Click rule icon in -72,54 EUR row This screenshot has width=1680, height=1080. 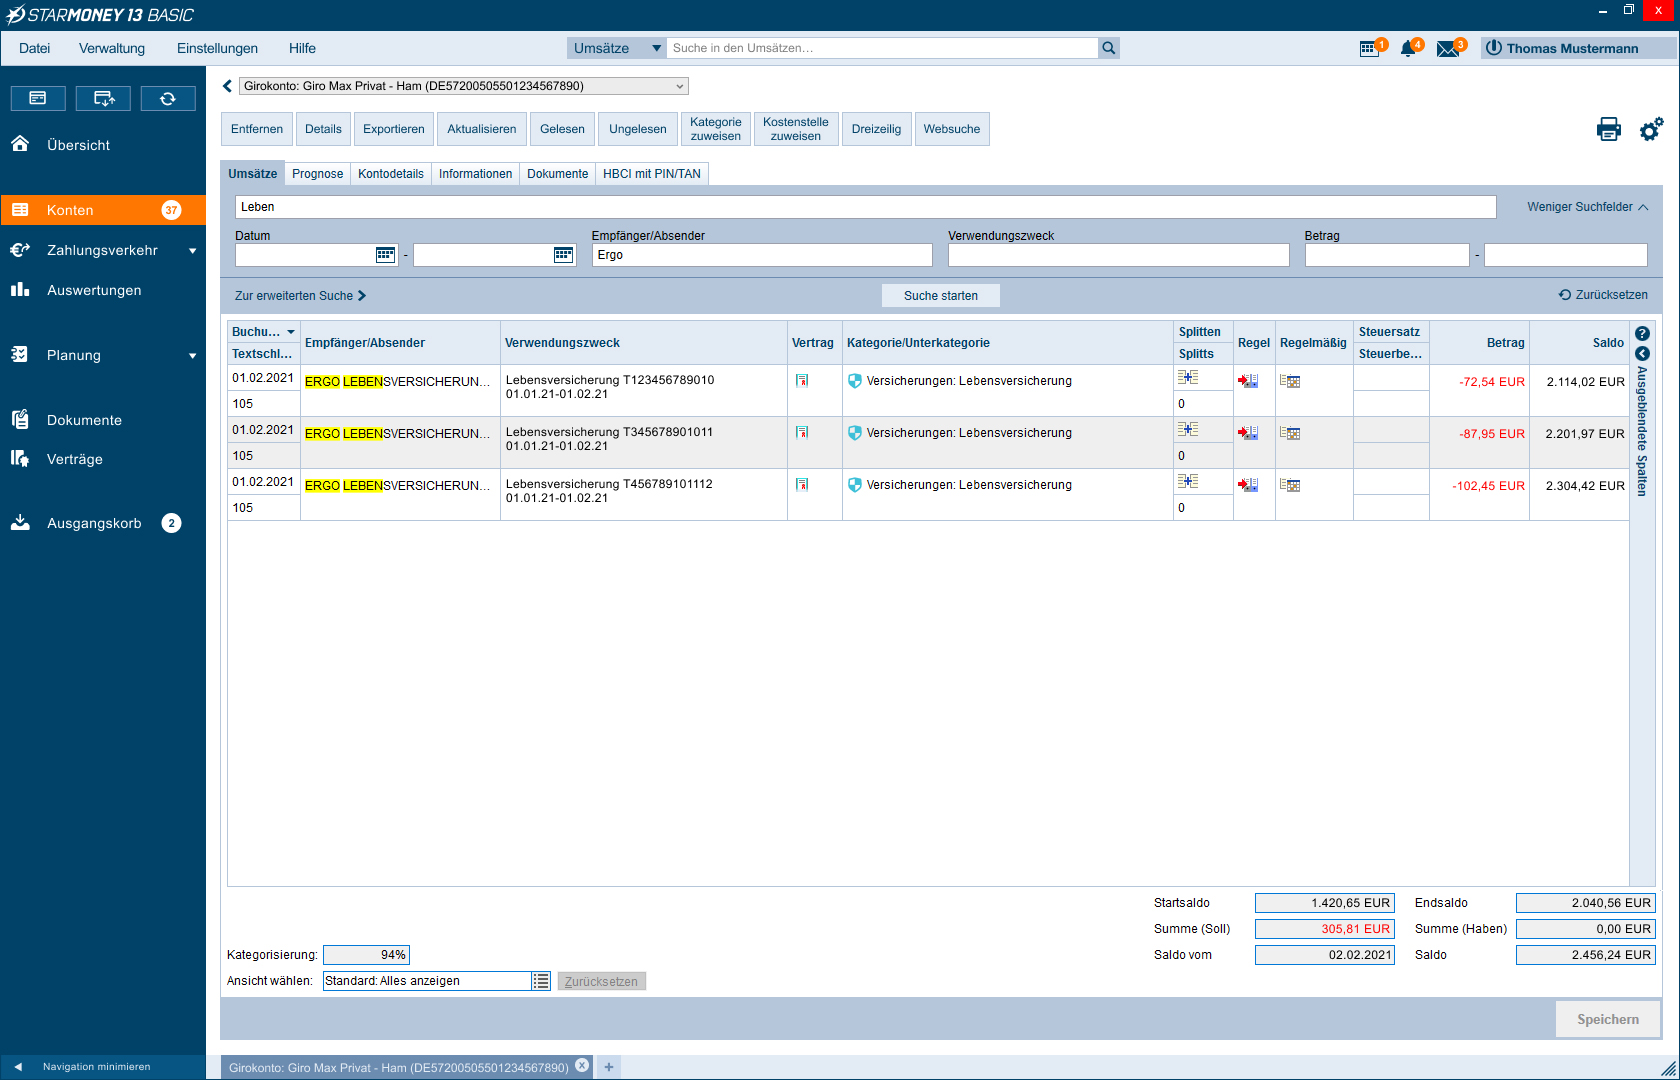pos(1248,381)
